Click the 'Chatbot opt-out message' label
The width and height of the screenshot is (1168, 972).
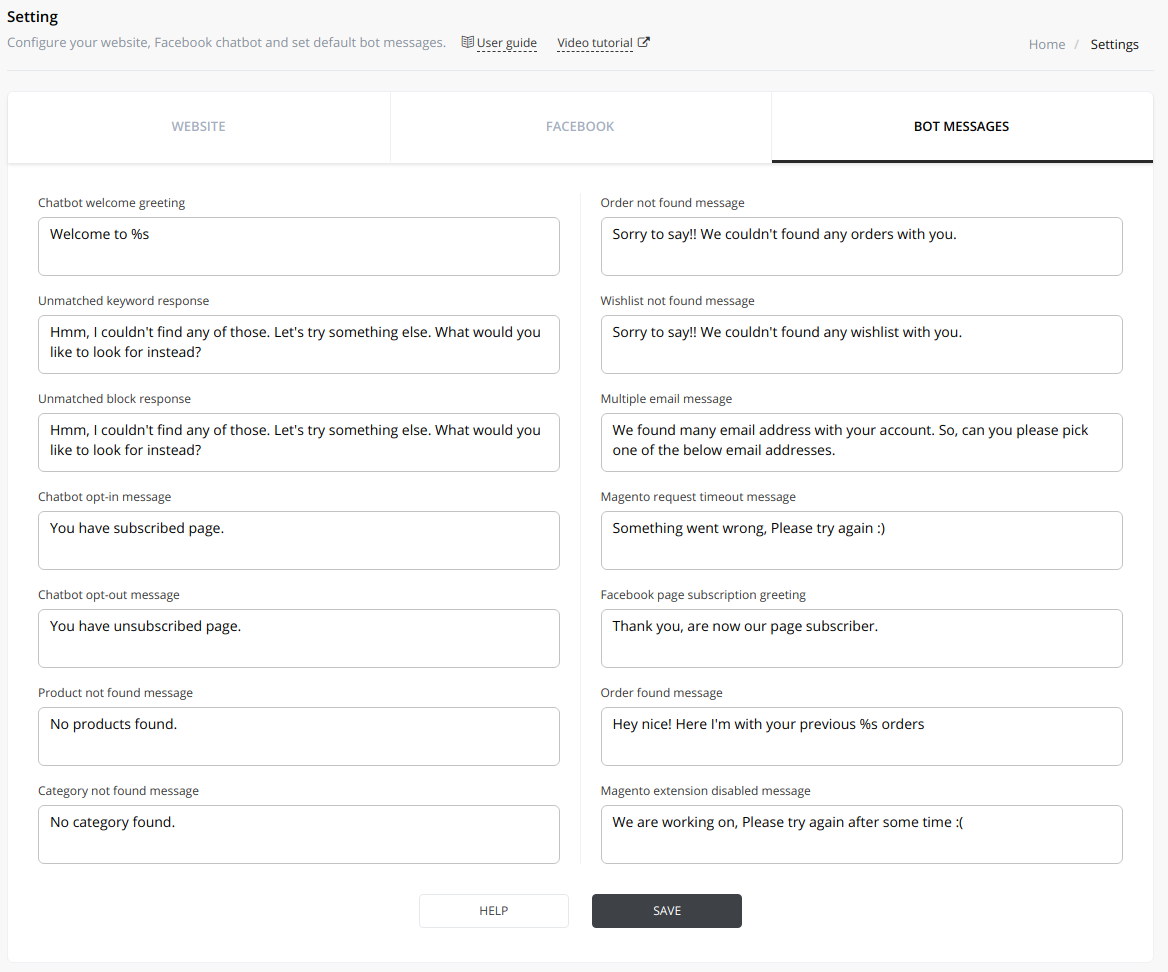[109, 595]
